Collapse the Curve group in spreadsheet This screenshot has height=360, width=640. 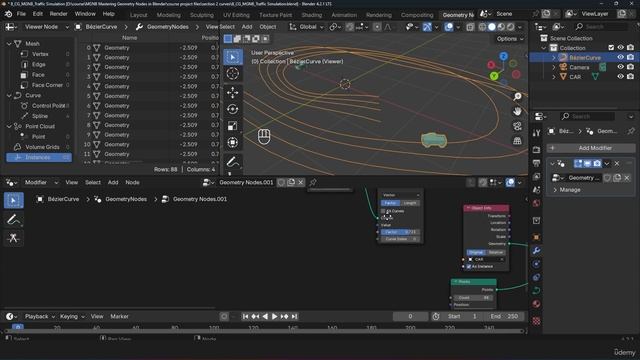coord(9,96)
